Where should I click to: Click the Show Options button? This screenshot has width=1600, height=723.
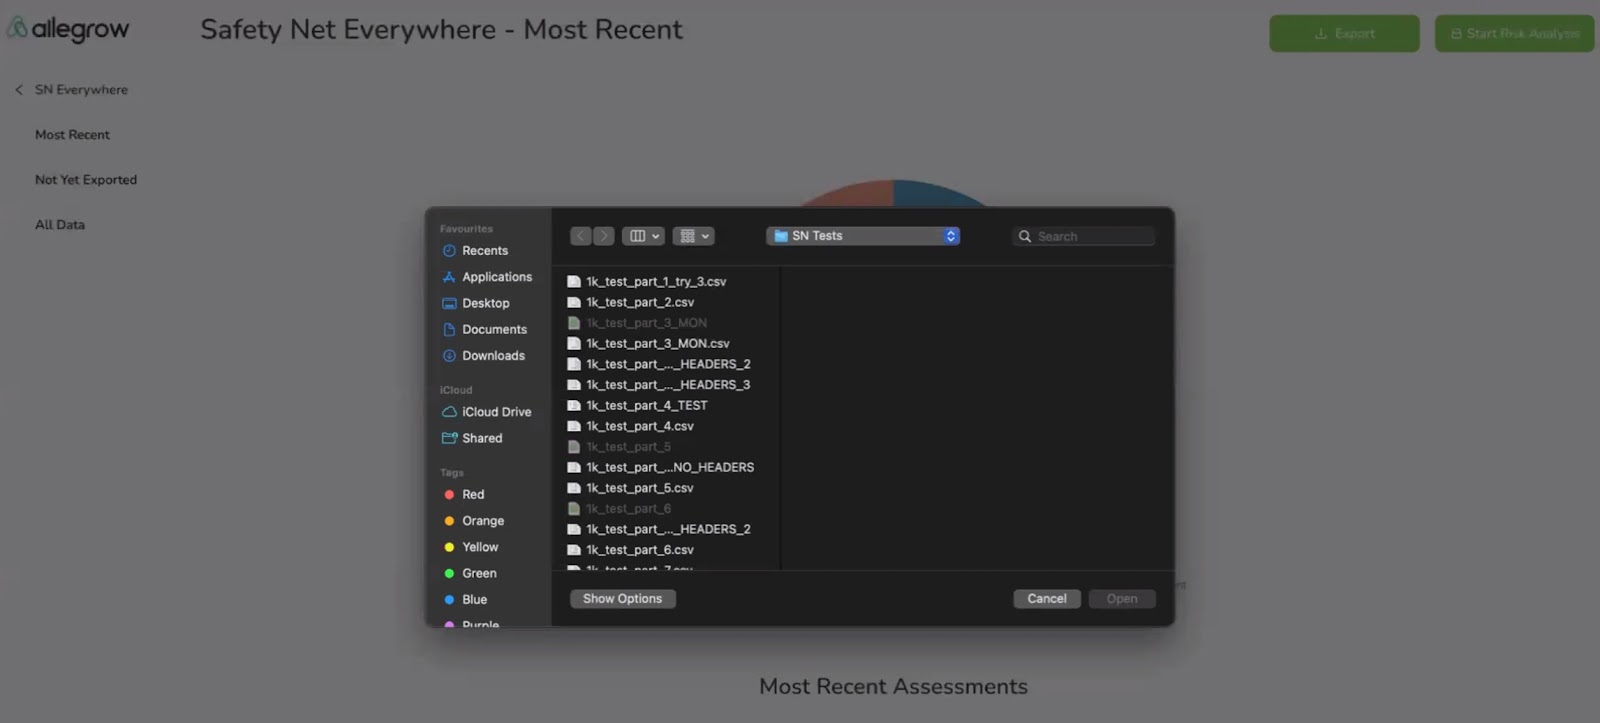coord(623,599)
